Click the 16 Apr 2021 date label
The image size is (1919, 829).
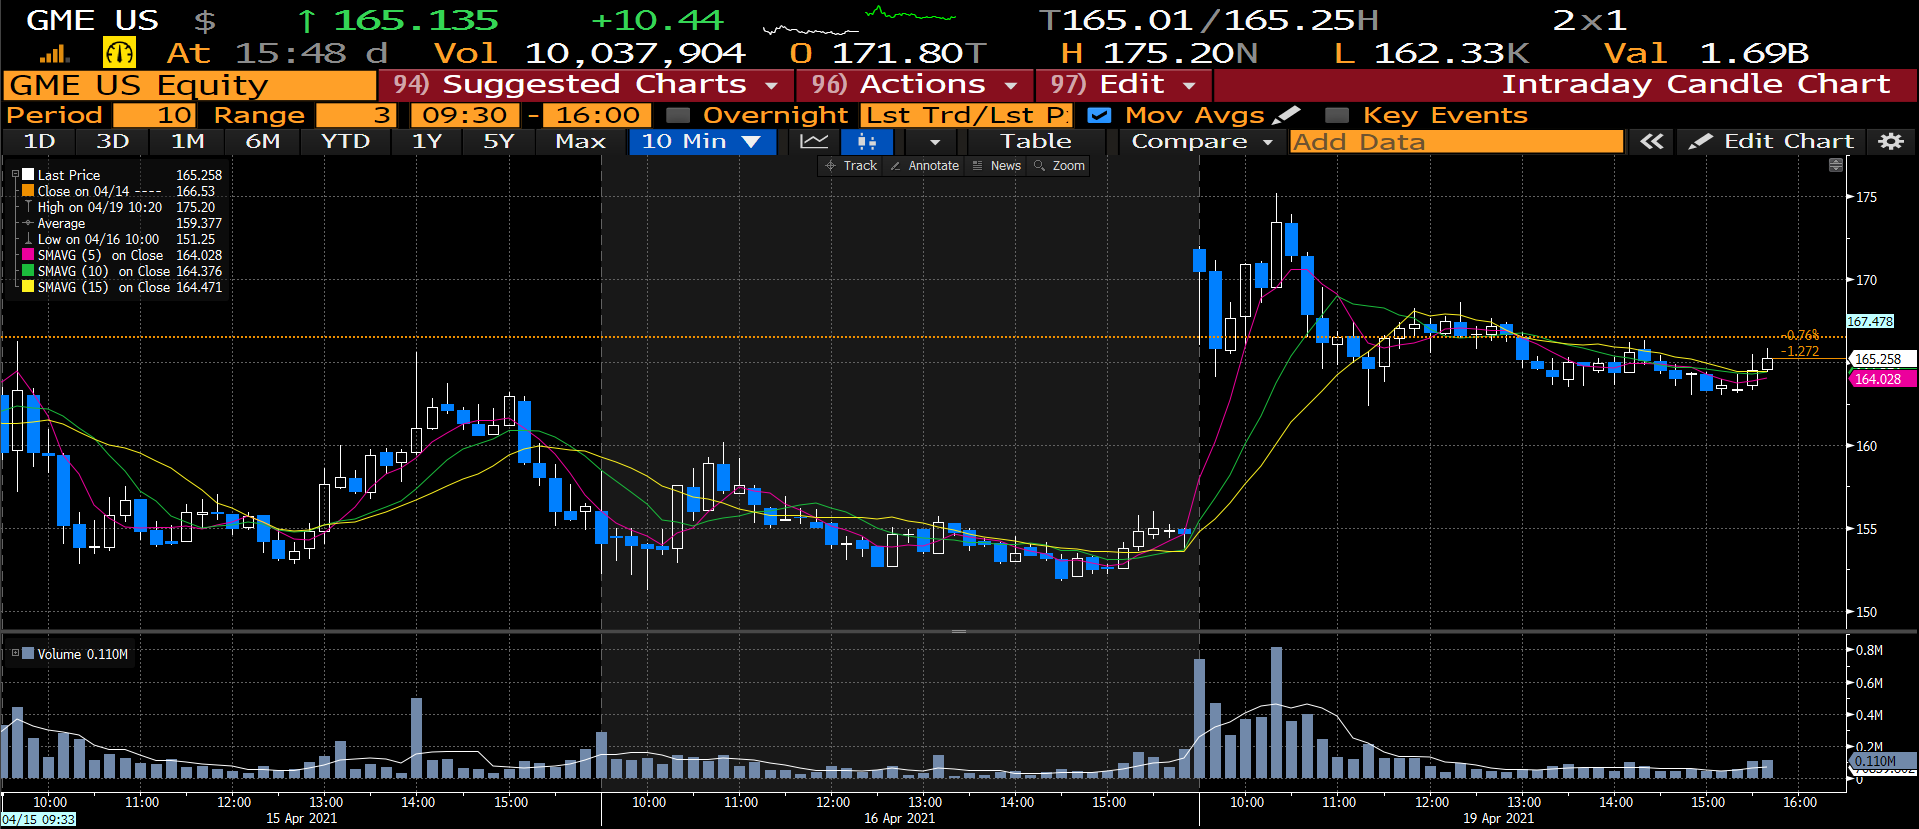pos(899,818)
